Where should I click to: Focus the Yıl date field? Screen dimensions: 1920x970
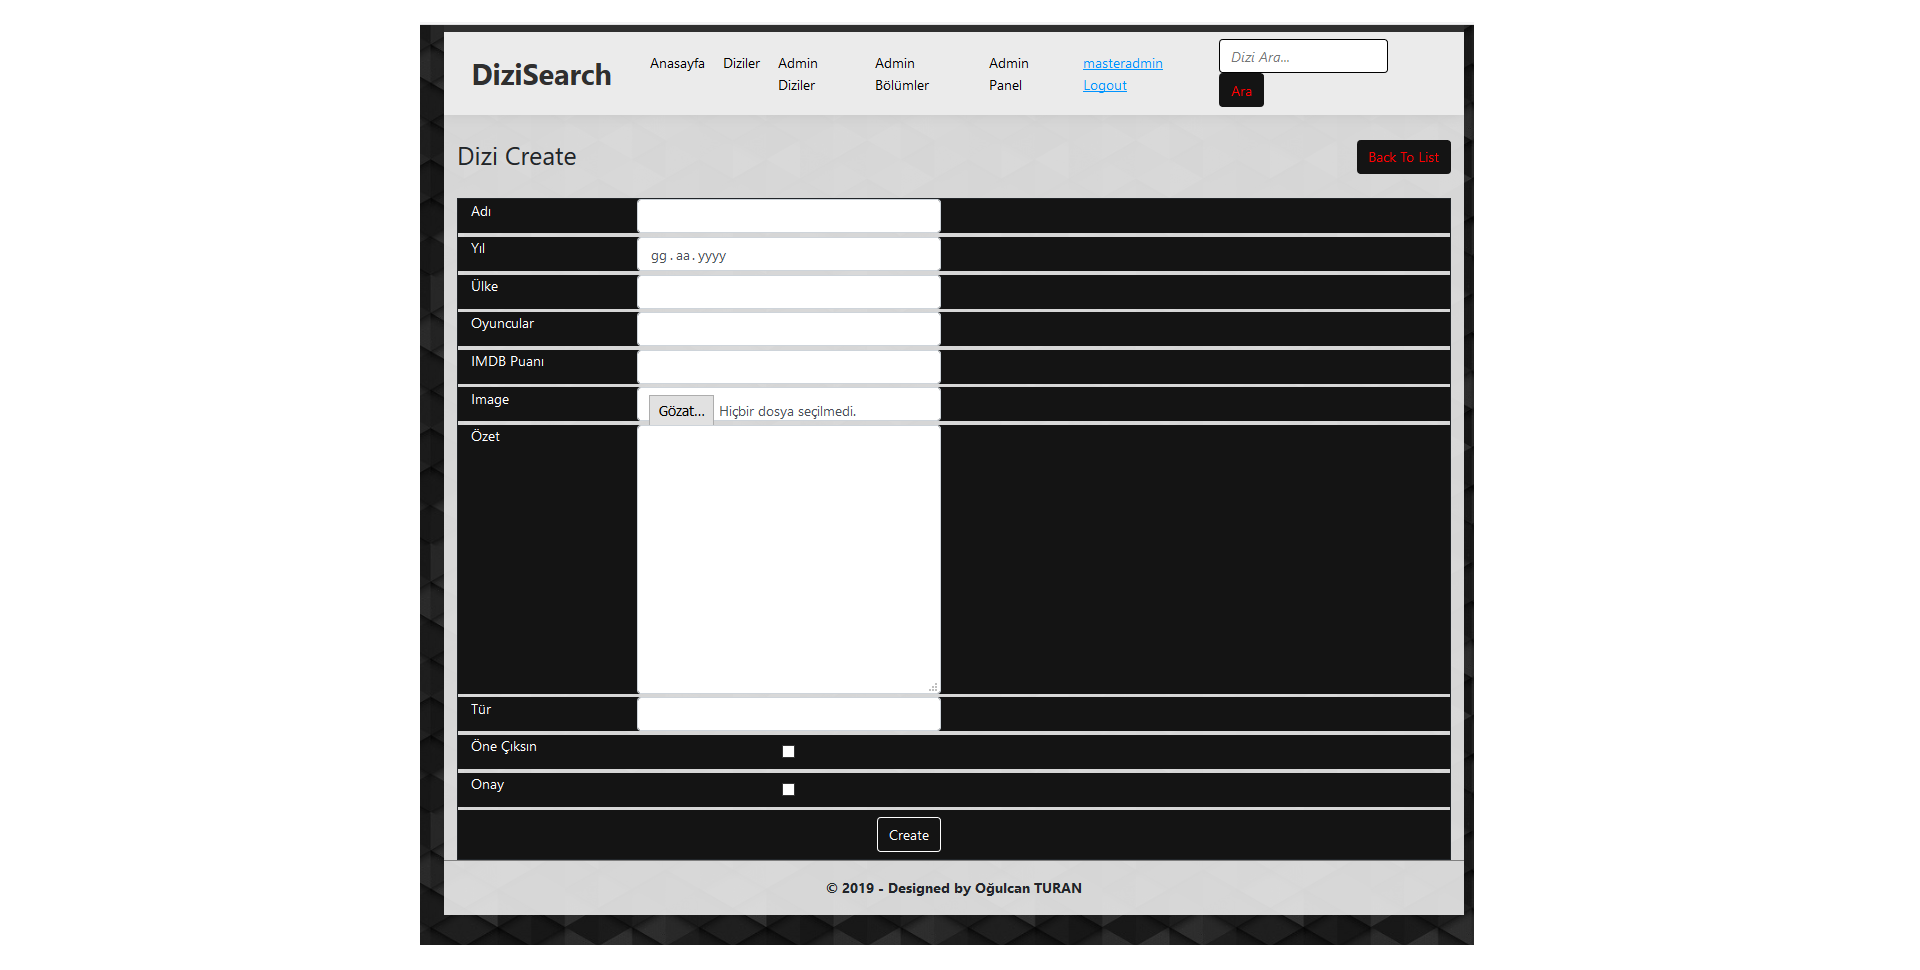[789, 254]
